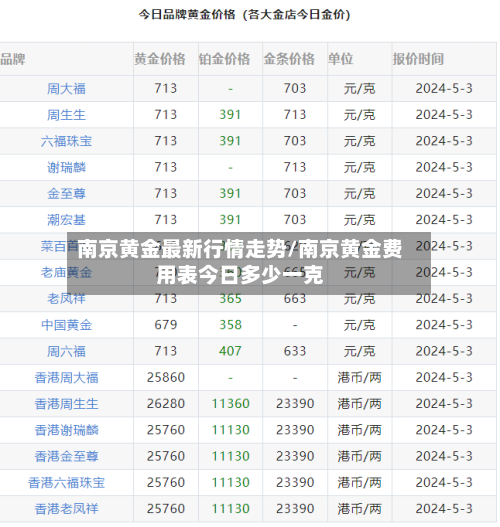Open the 潮宏基 brand link
The height and width of the screenshot is (527, 500).
pyautogui.click(x=66, y=220)
